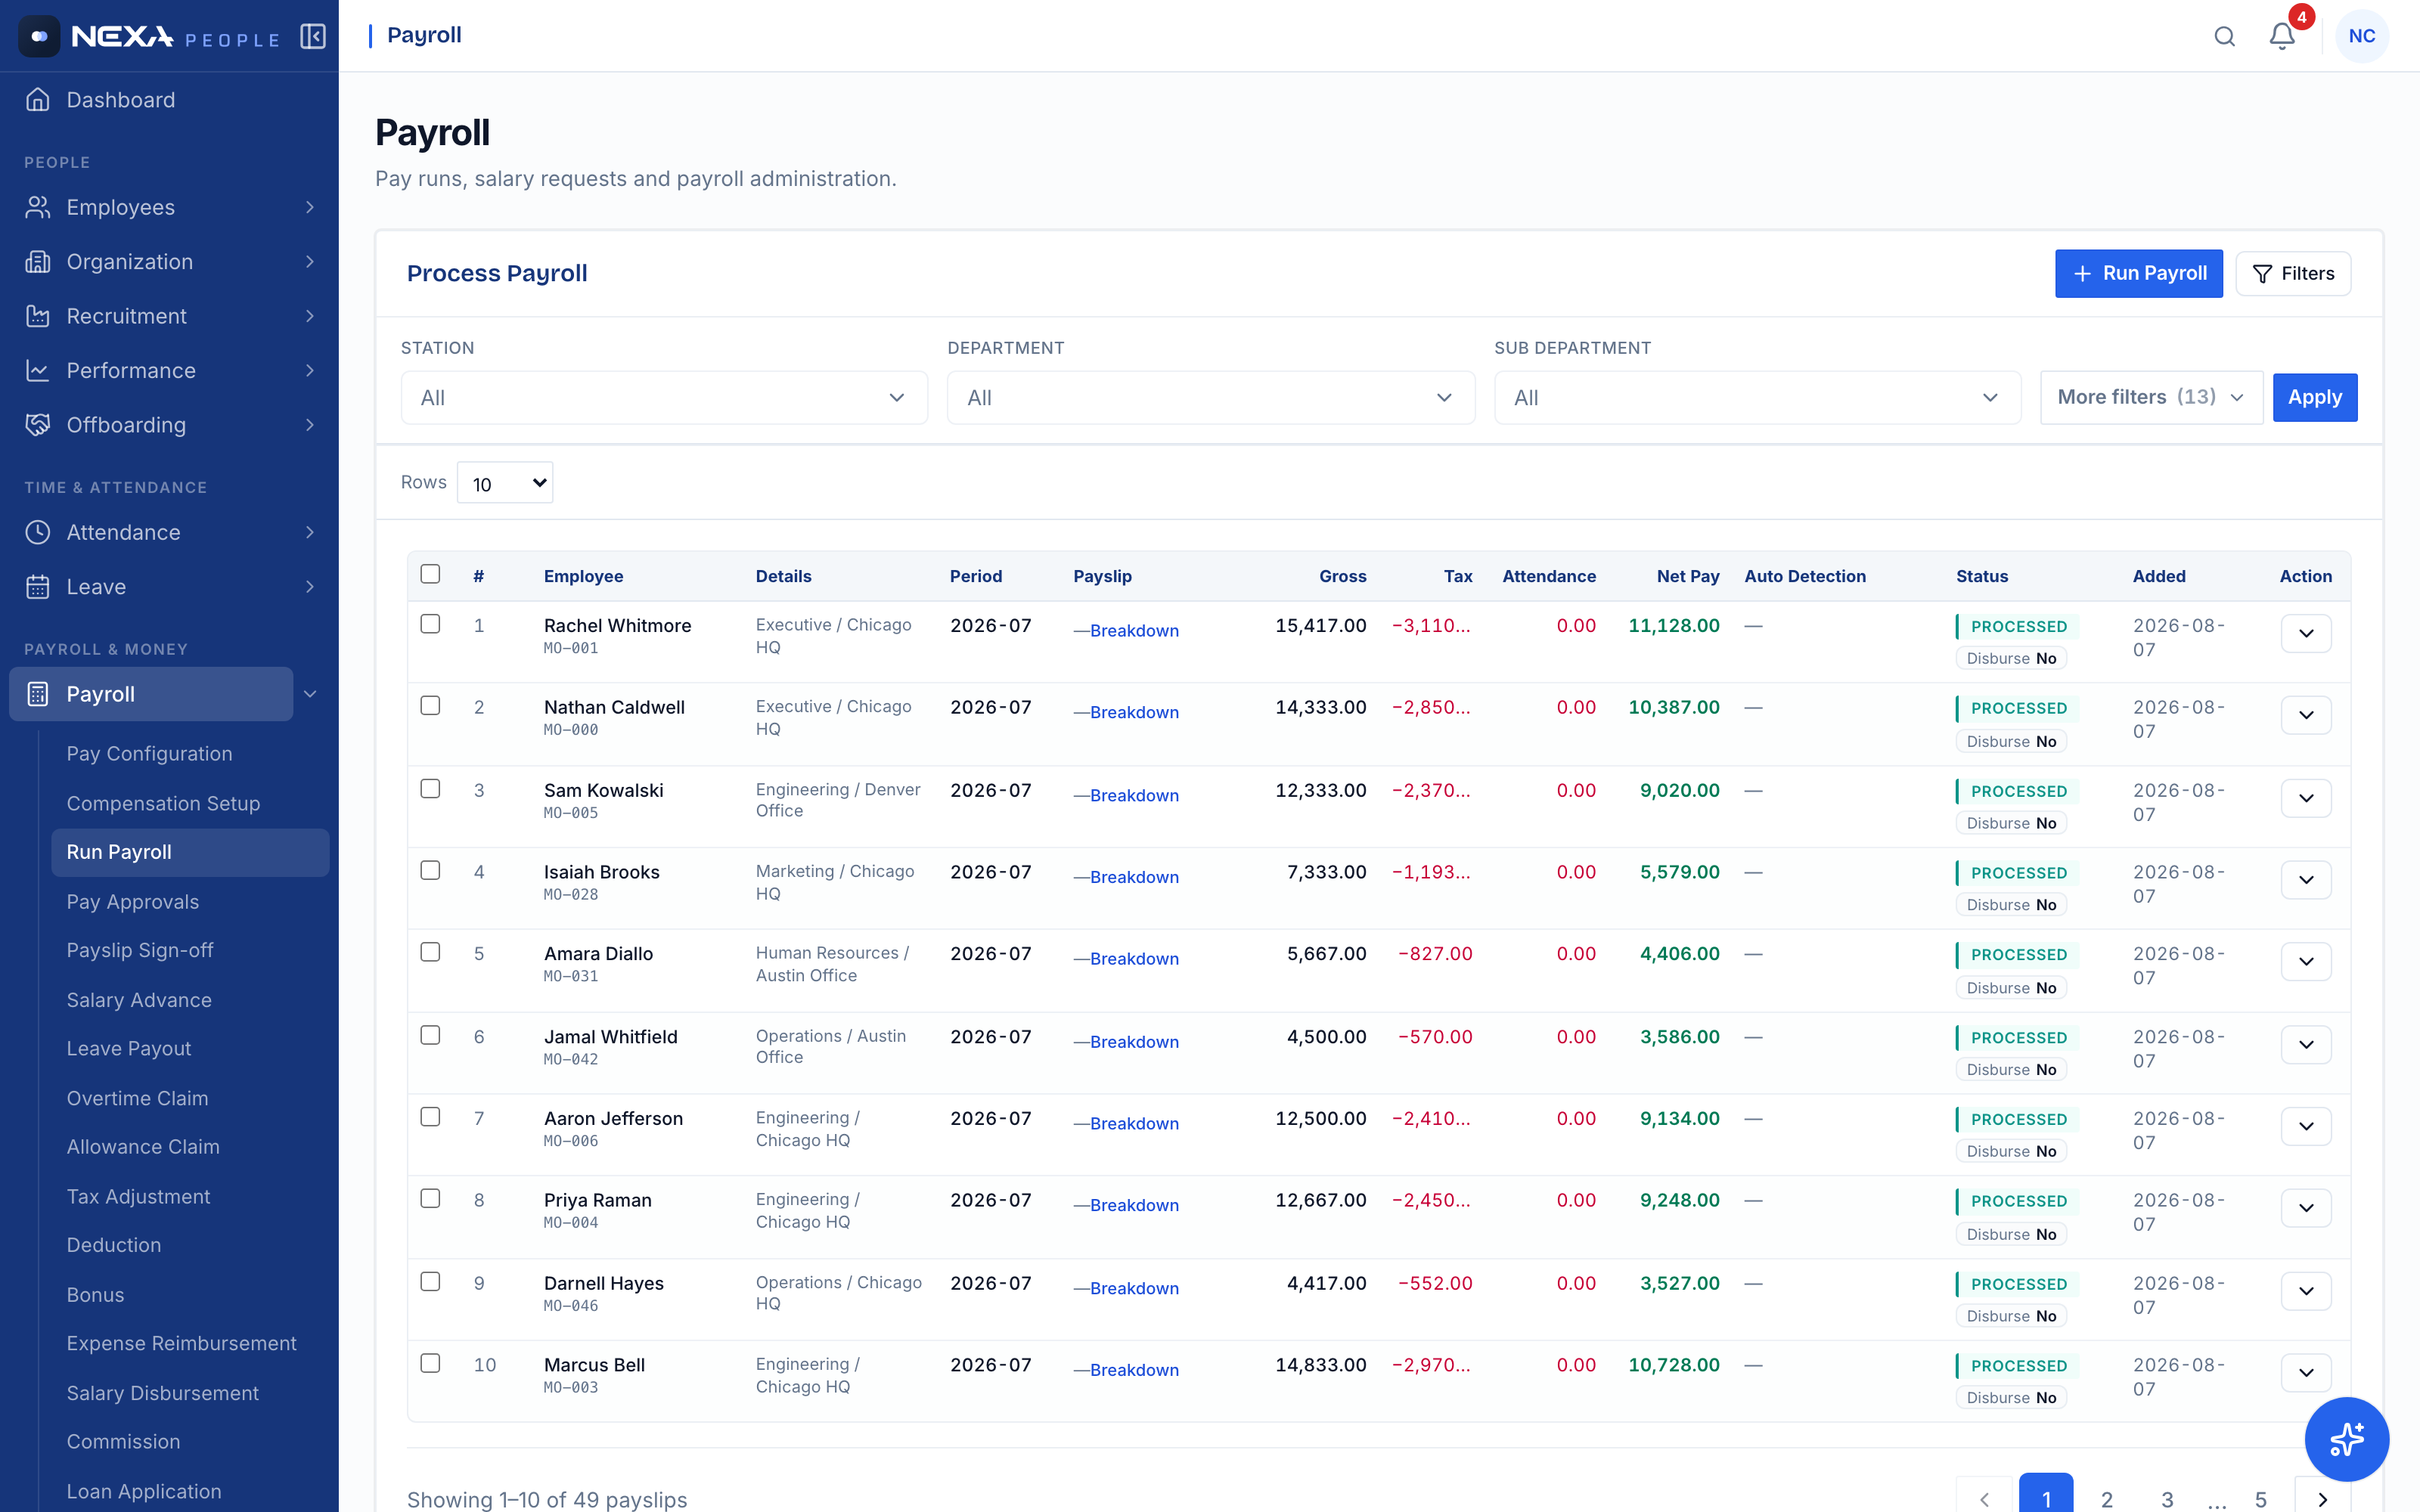
Task: Sort by the Employee column header
Action: (583, 576)
